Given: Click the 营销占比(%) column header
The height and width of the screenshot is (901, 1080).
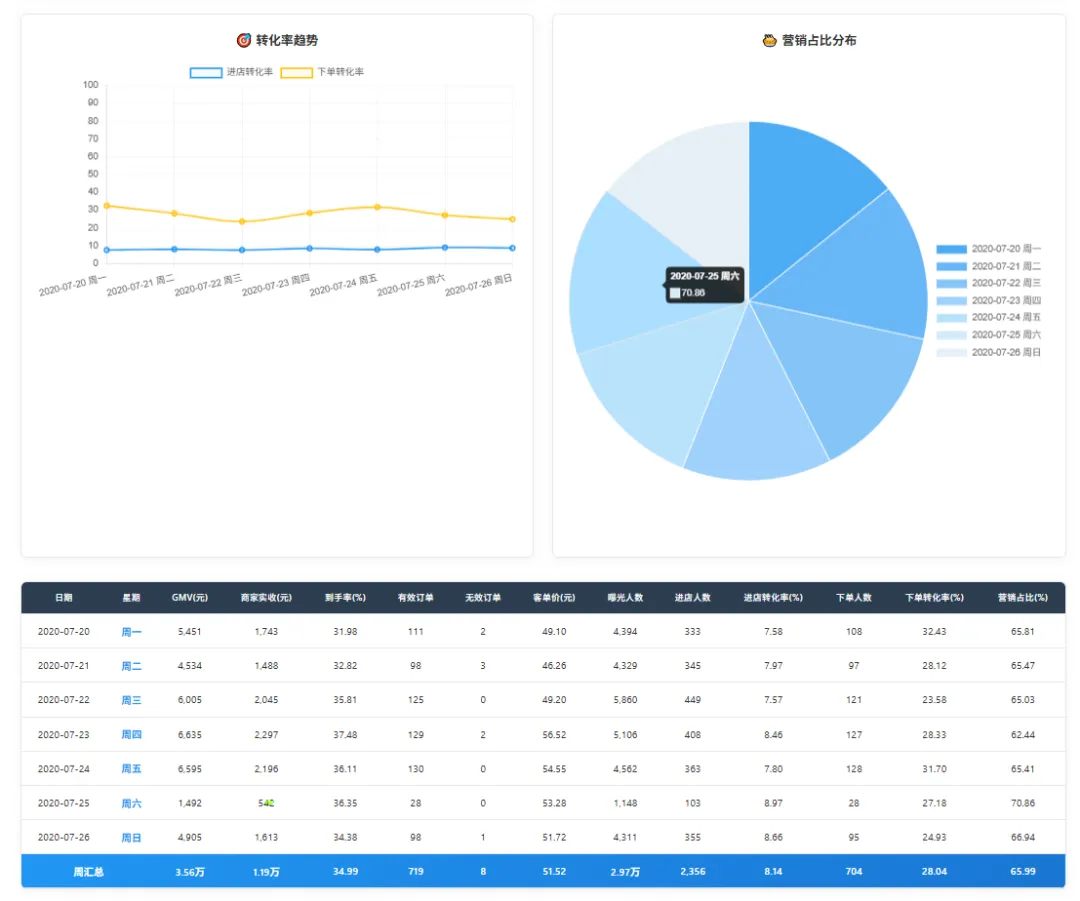Looking at the screenshot, I should coord(1022,598).
